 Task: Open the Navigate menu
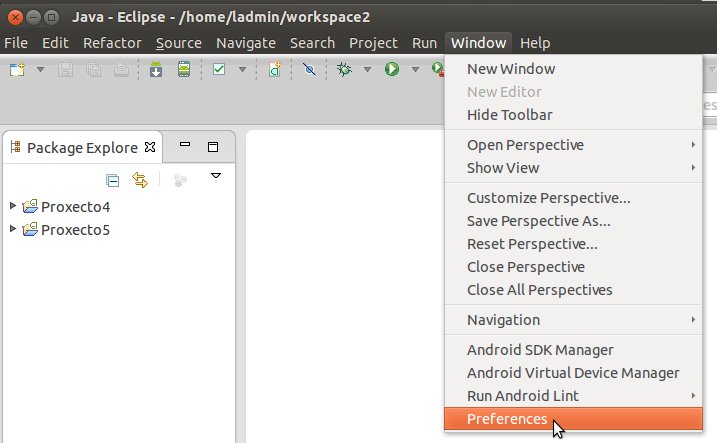246,43
